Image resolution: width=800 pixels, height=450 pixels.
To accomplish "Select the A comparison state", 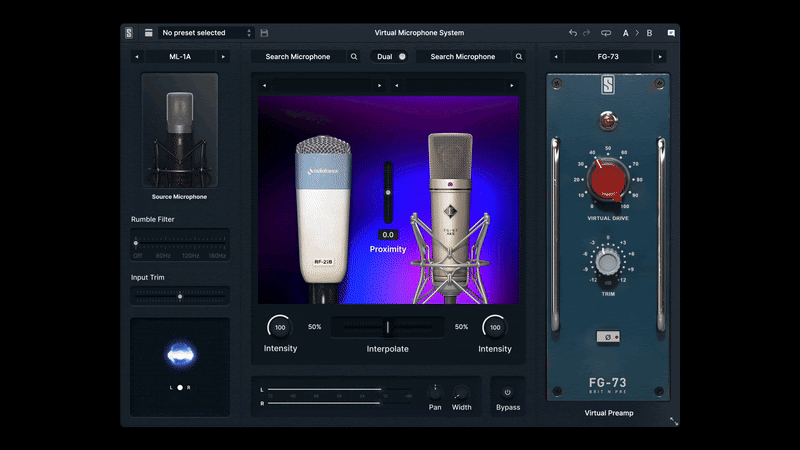I will point(626,33).
